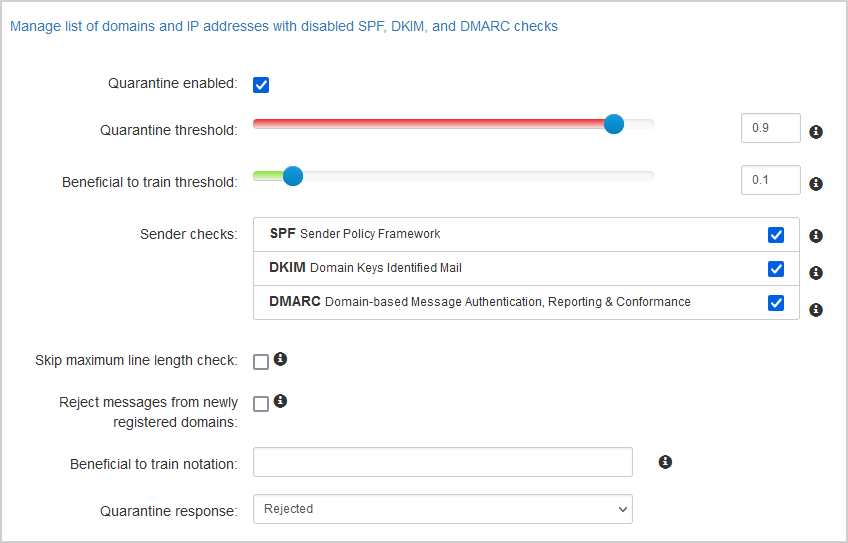Click the Quarantine threshold slider handle

tap(614, 124)
